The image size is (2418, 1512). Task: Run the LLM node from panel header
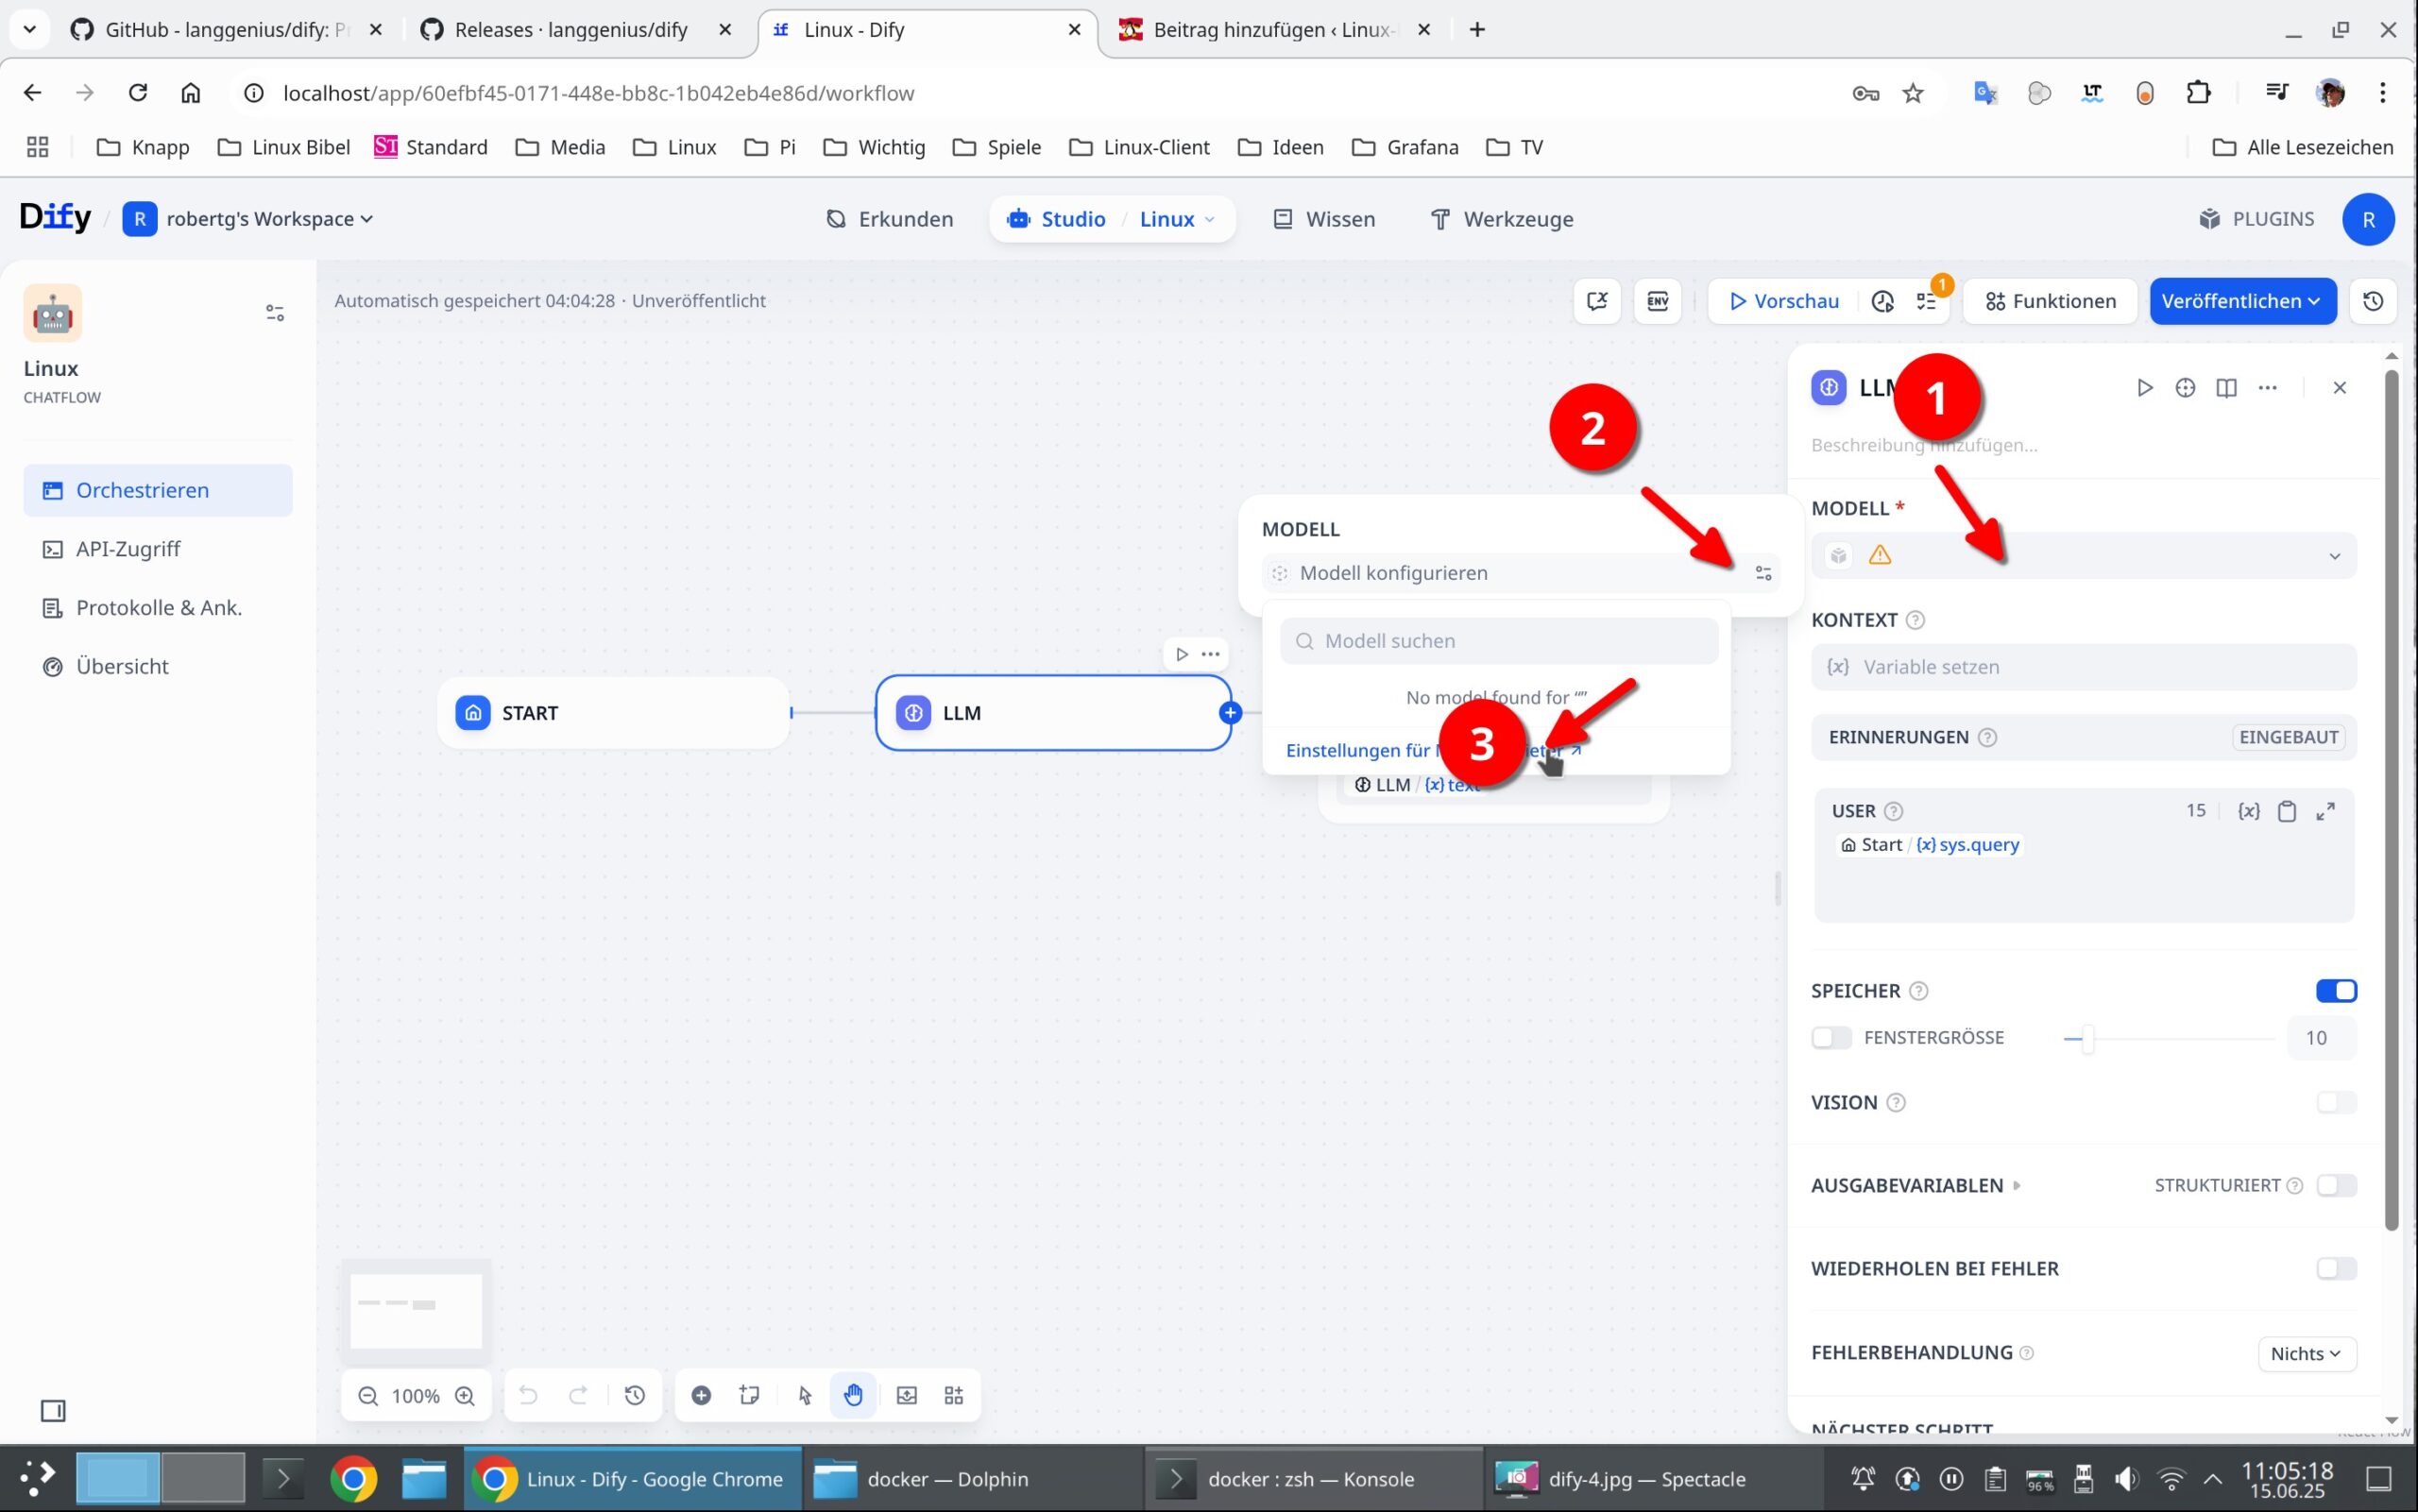click(2144, 388)
